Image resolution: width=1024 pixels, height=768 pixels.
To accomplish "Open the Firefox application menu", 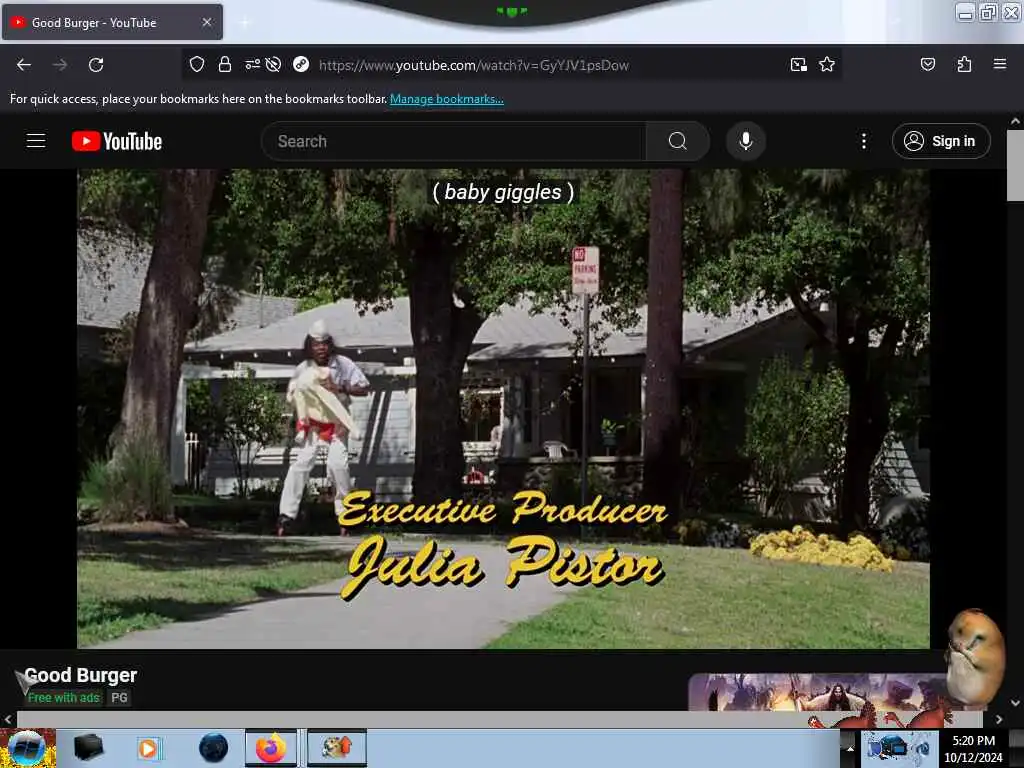I will coord(999,64).
